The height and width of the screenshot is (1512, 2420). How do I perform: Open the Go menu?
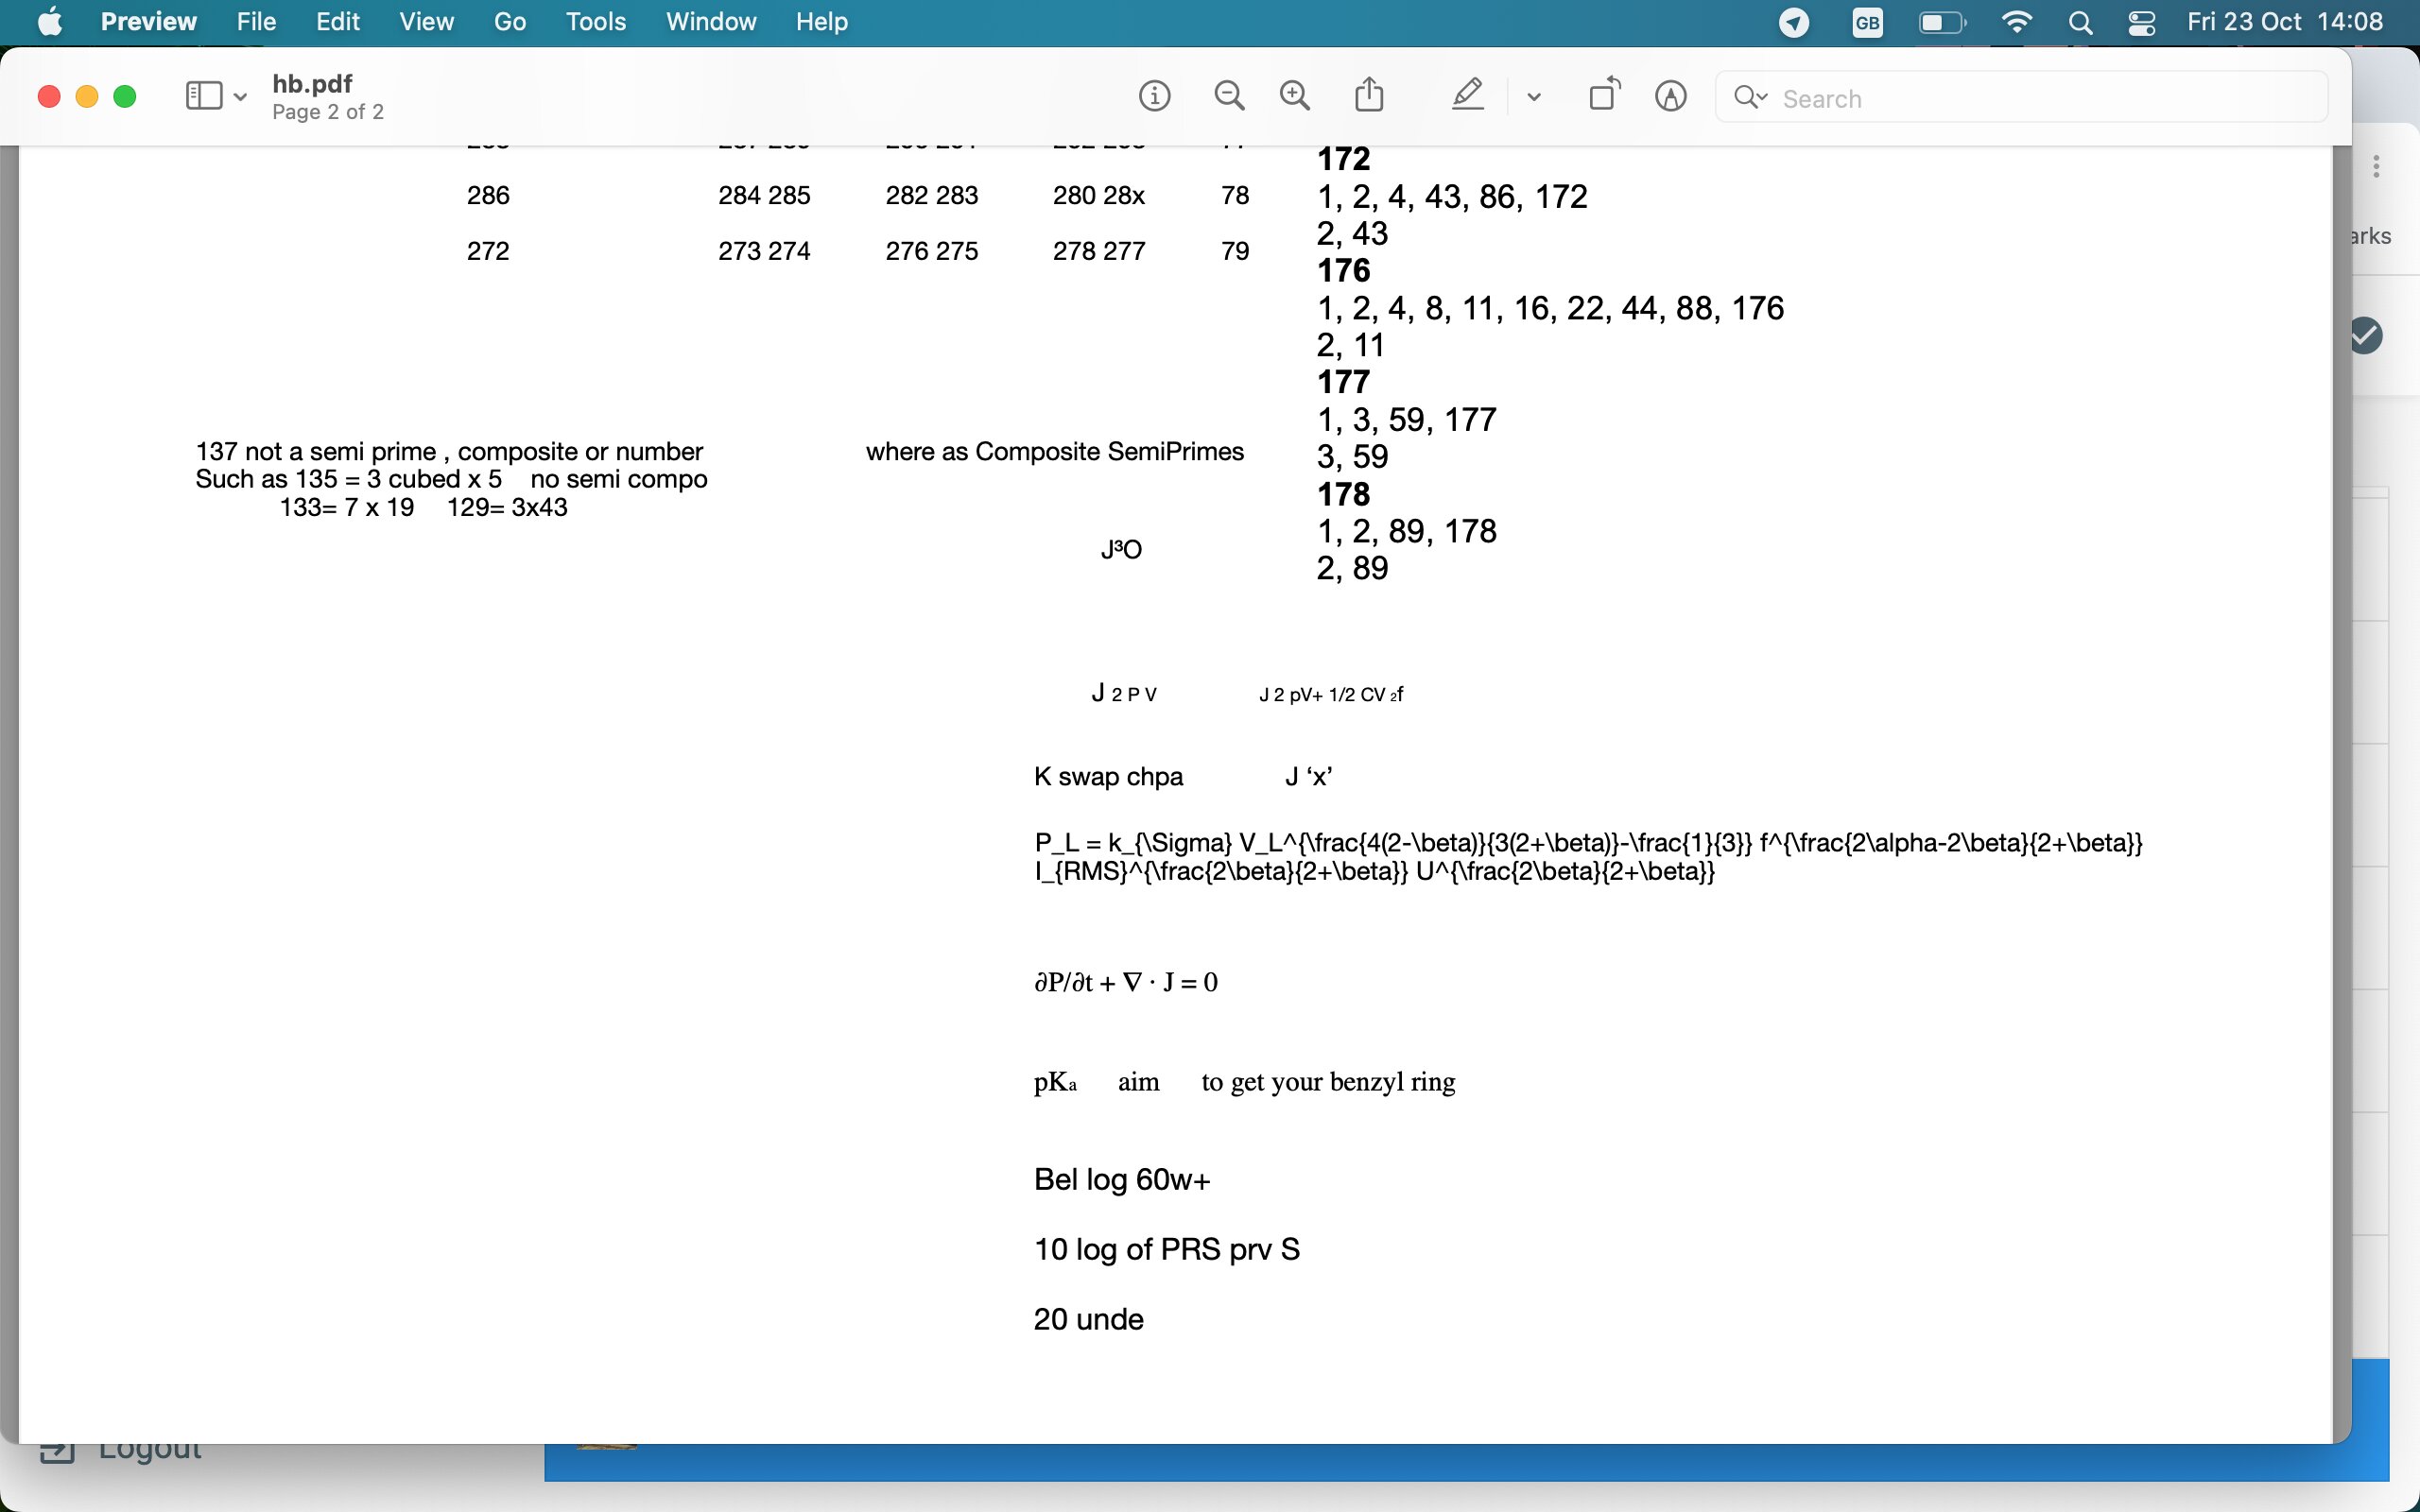click(x=510, y=22)
